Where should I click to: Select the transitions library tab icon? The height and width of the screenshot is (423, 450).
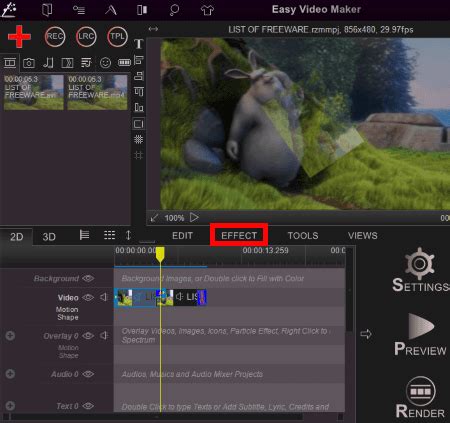point(67,63)
